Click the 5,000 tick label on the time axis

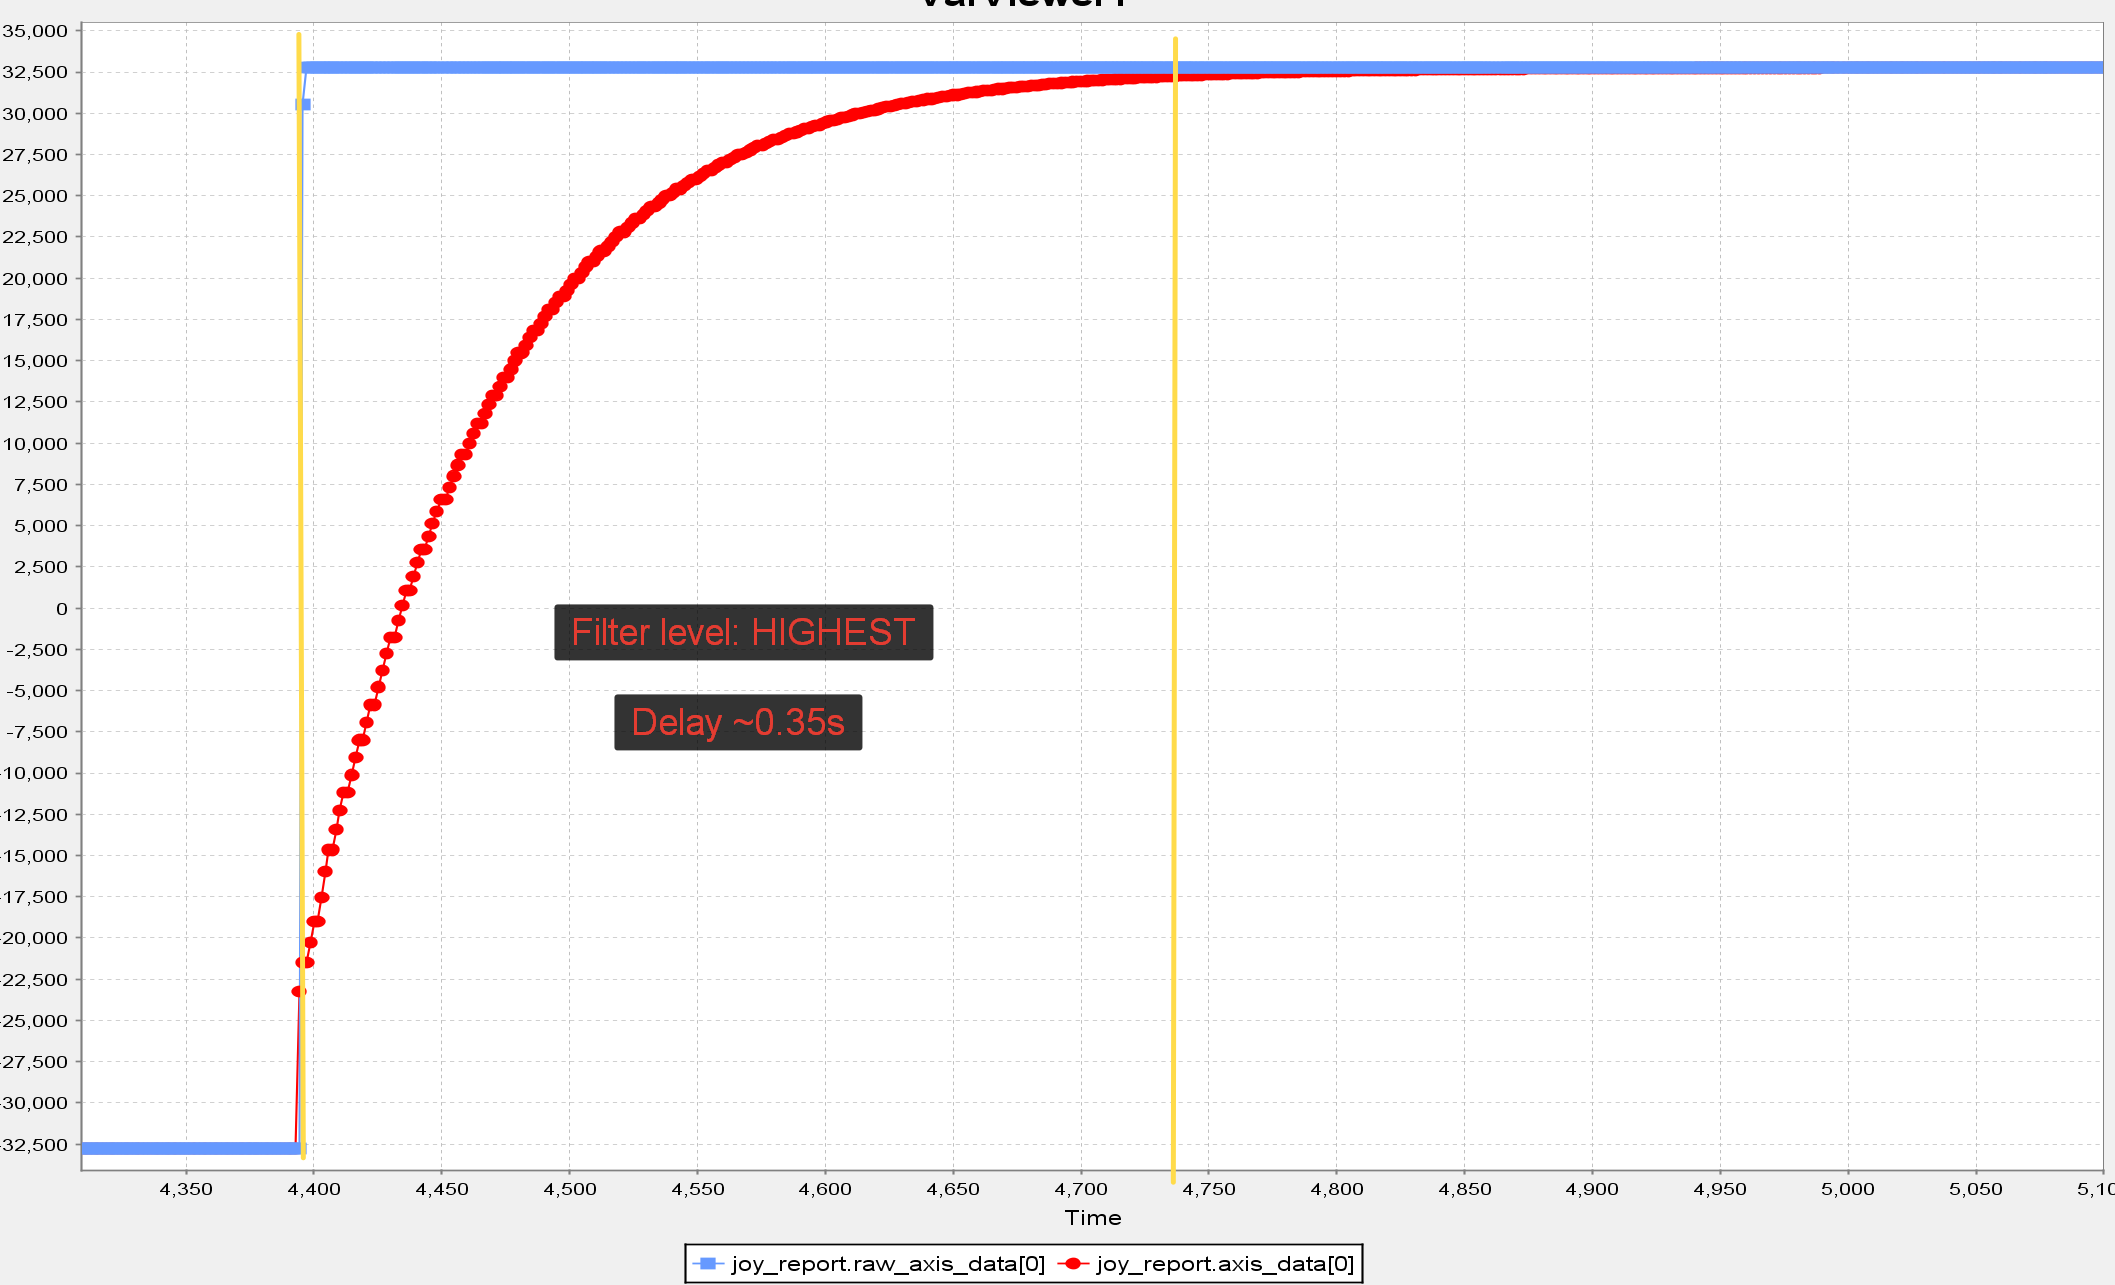(x=1847, y=1189)
